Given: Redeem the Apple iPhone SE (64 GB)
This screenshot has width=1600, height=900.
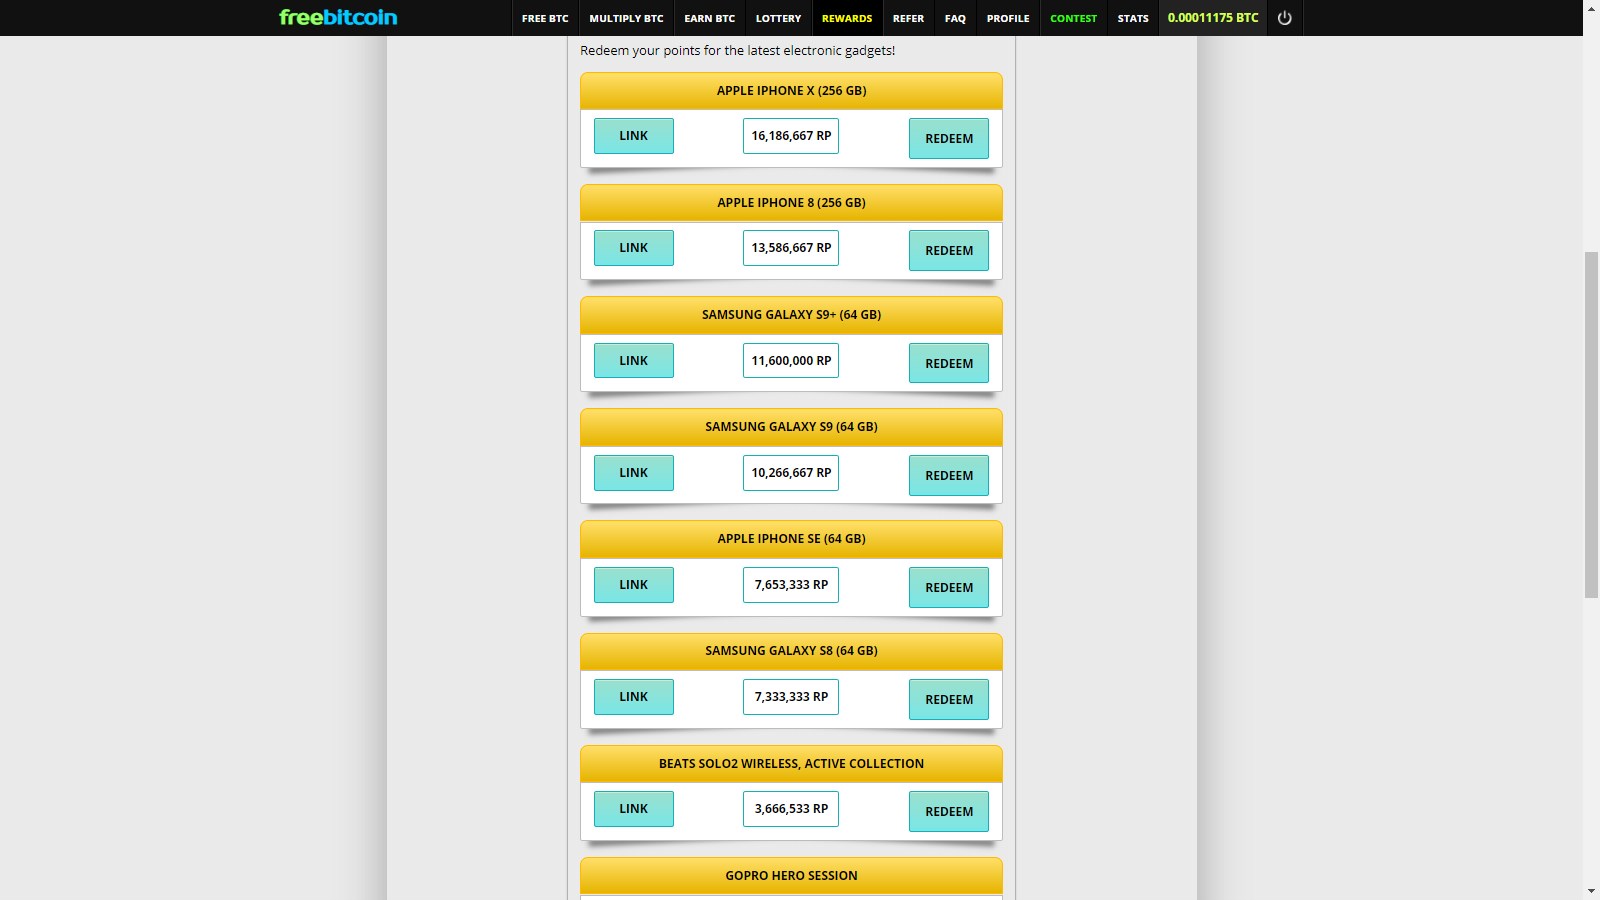Looking at the screenshot, I should coord(949,587).
